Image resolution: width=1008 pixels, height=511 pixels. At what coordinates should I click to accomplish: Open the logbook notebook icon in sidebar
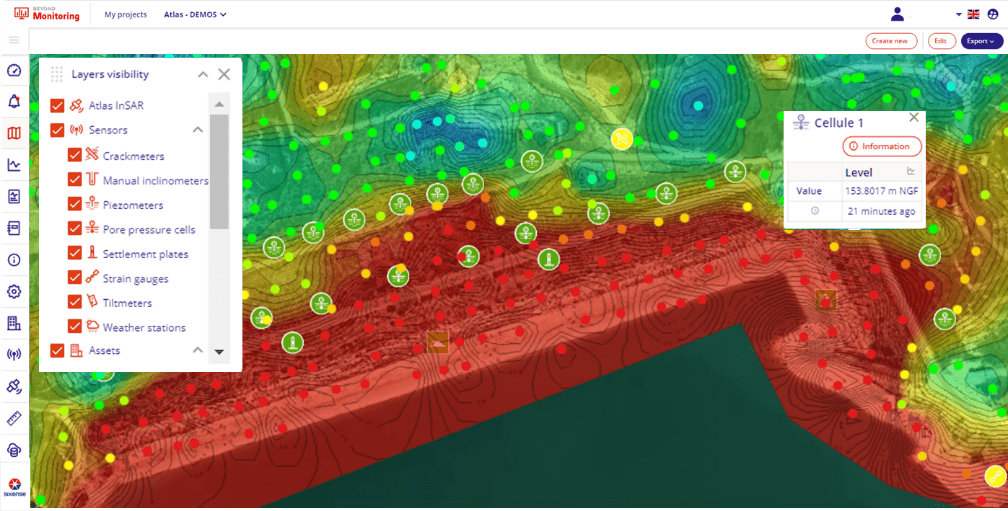coord(14,228)
